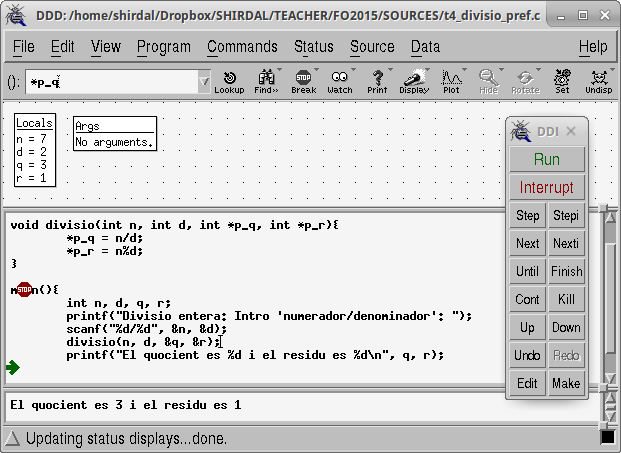Click the expression input field containing *p_q
The image size is (621, 453).
110,82
